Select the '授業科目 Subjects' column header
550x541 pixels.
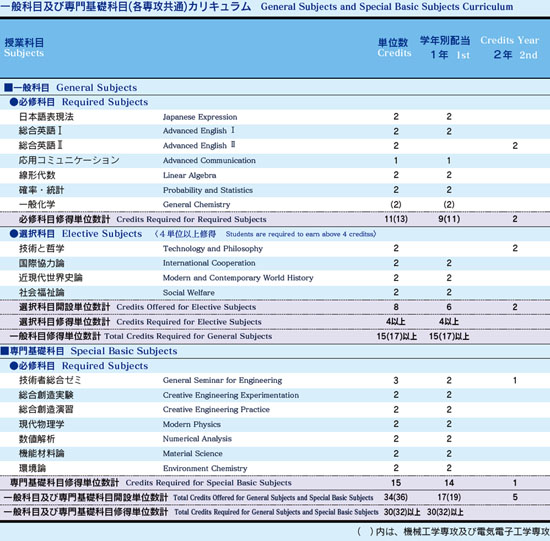[24, 48]
